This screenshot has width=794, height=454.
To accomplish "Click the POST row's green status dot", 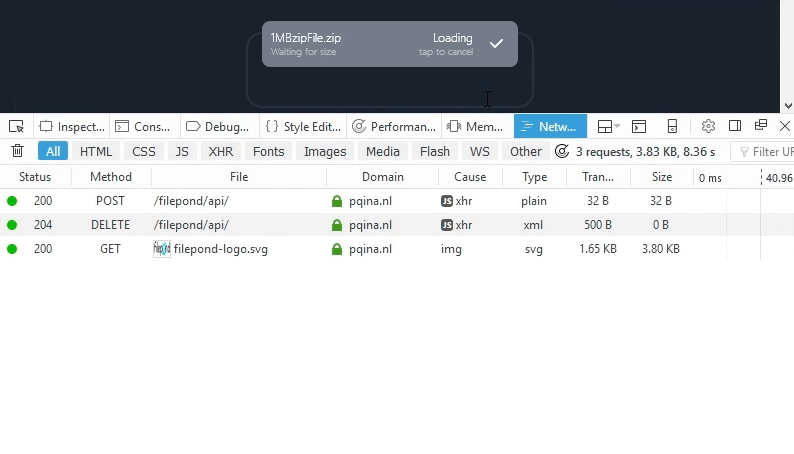I will [12, 201].
